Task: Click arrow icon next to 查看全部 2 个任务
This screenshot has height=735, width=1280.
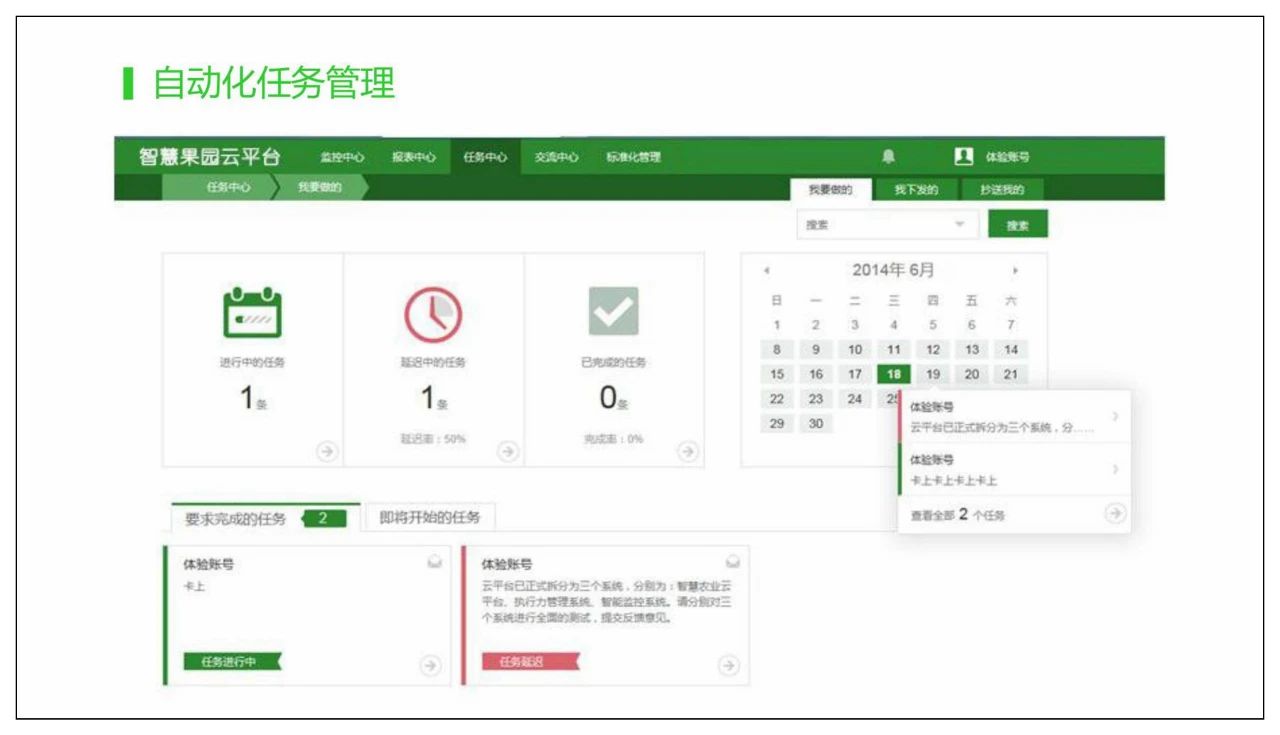Action: [1115, 514]
